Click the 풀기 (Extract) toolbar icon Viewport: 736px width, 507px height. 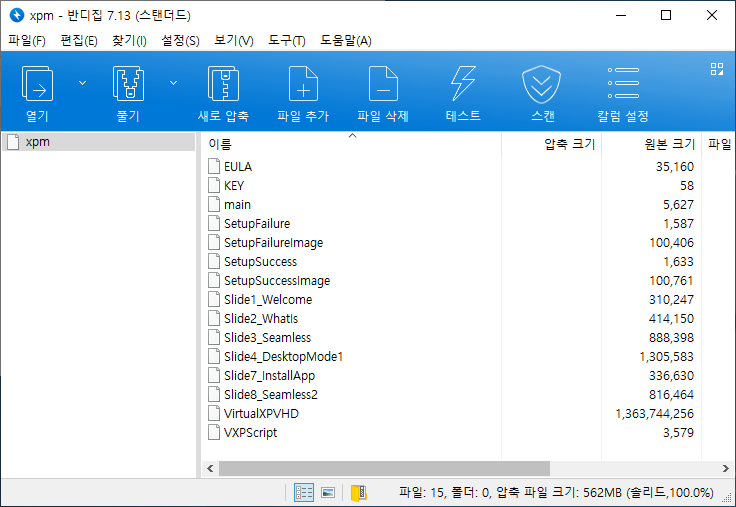(128, 84)
